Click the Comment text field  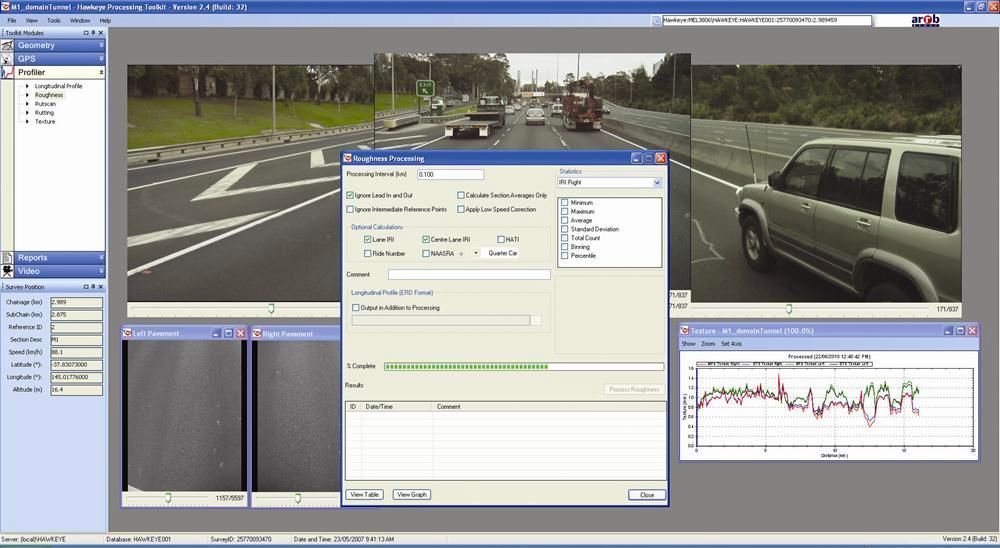pos(469,274)
